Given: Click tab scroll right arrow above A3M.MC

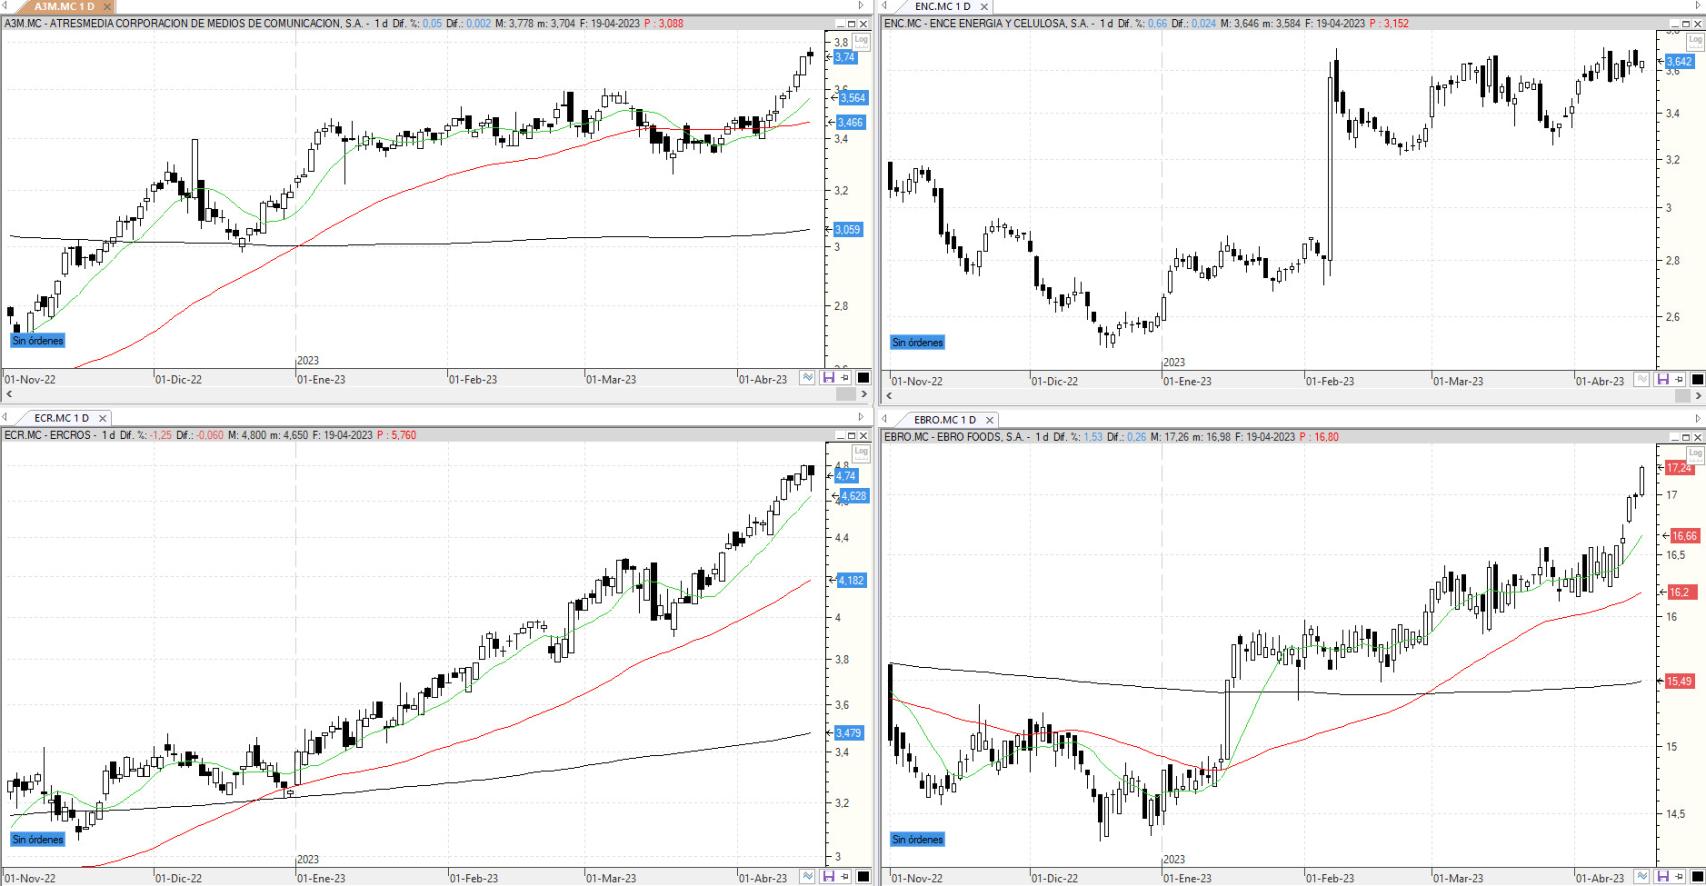Looking at the screenshot, I should [x=861, y=7].
